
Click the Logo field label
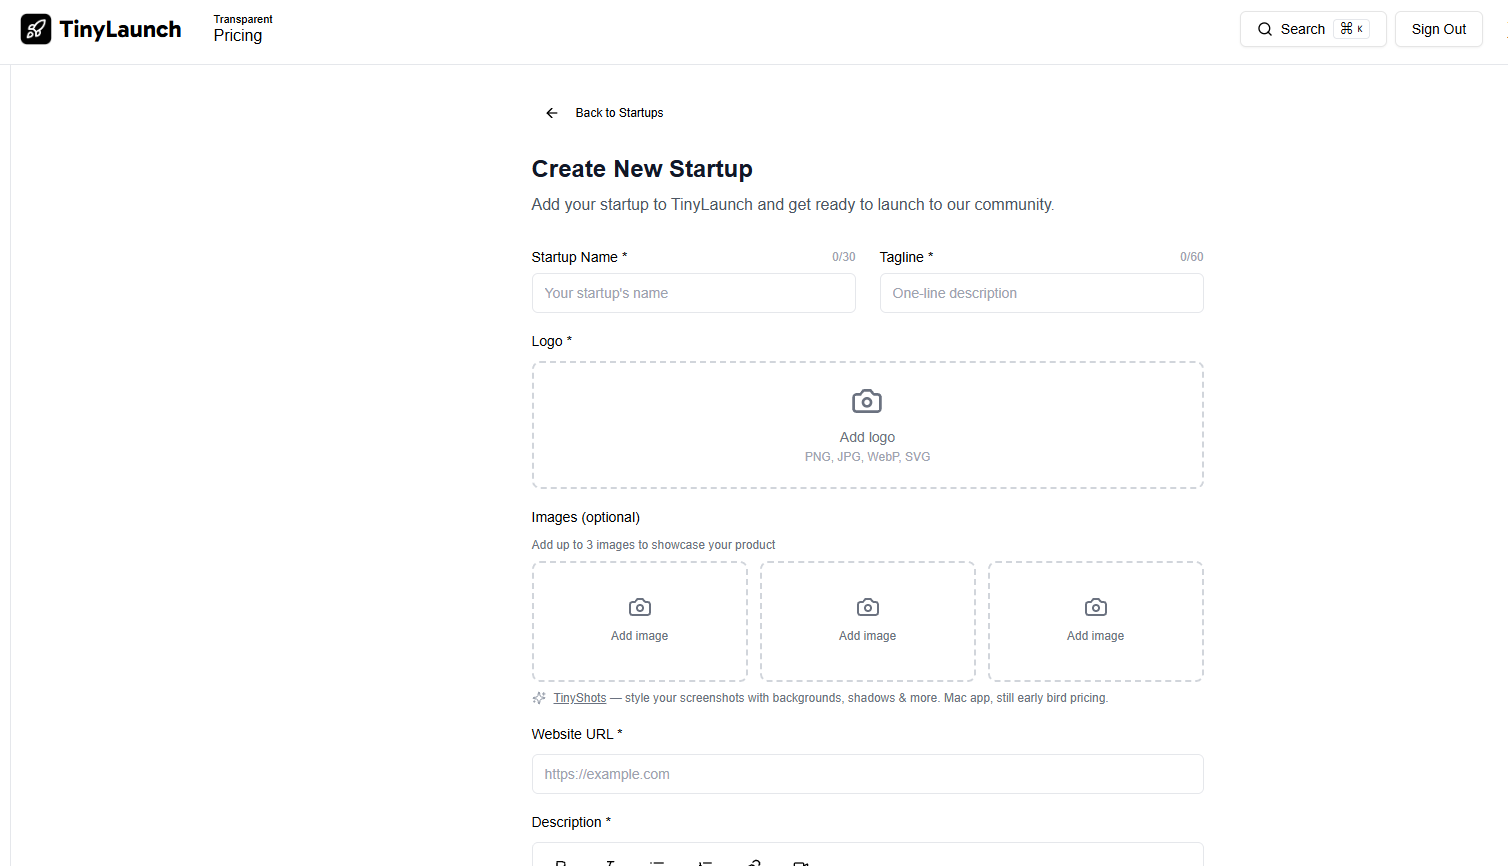(x=552, y=341)
